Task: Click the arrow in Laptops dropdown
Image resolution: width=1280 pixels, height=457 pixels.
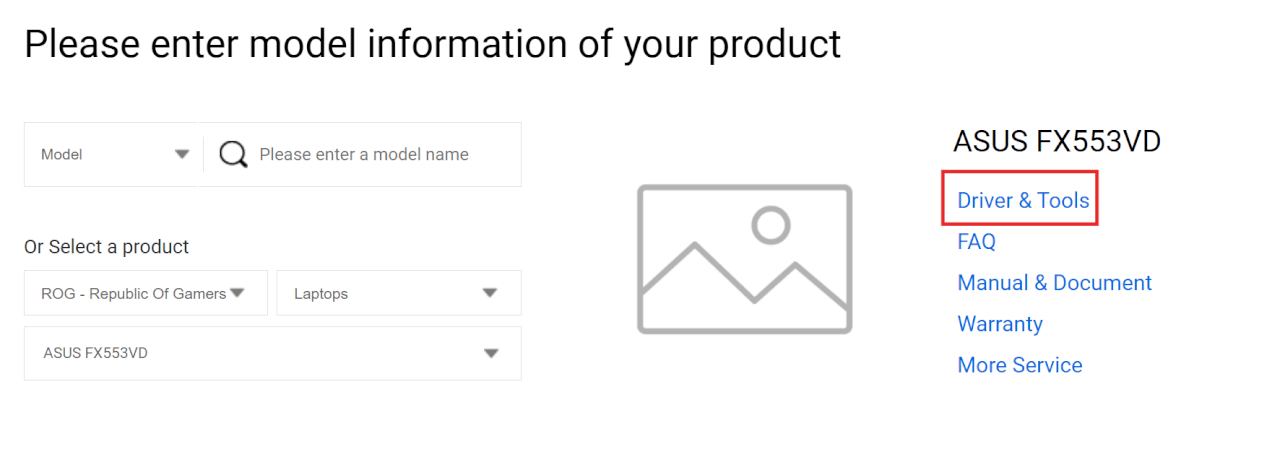Action: click(x=490, y=293)
